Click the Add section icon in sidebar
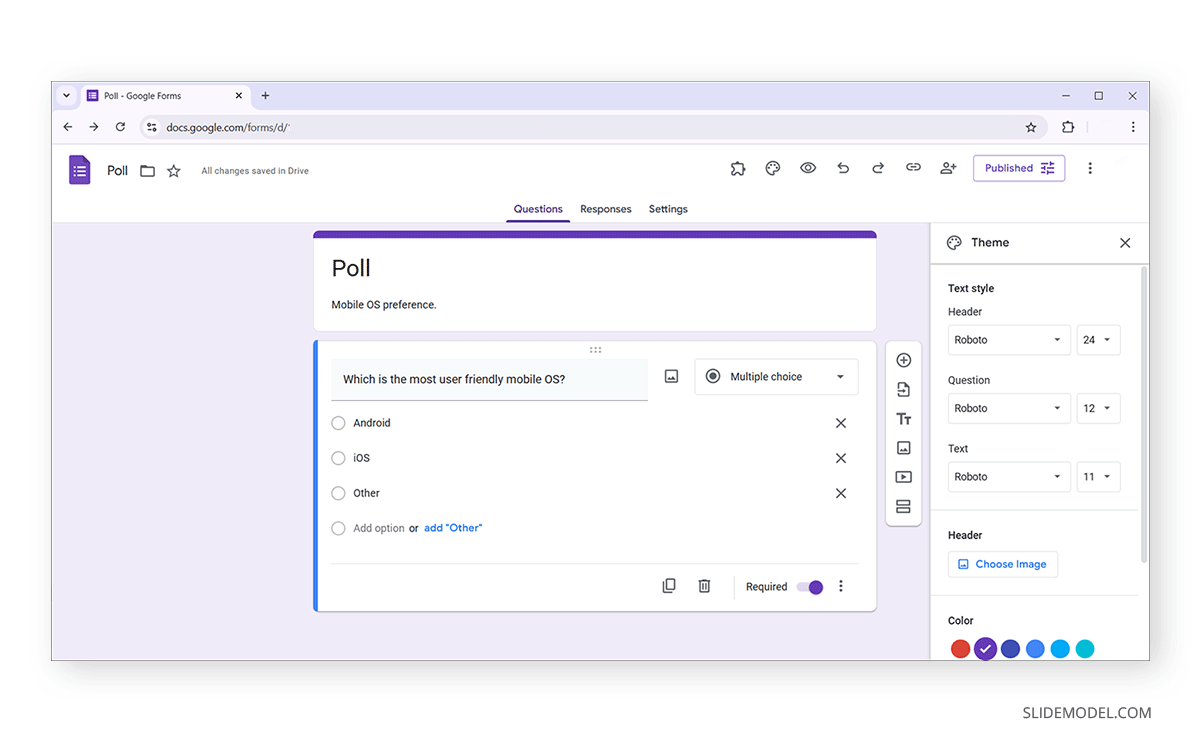The image size is (1200, 743). (x=903, y=507)
